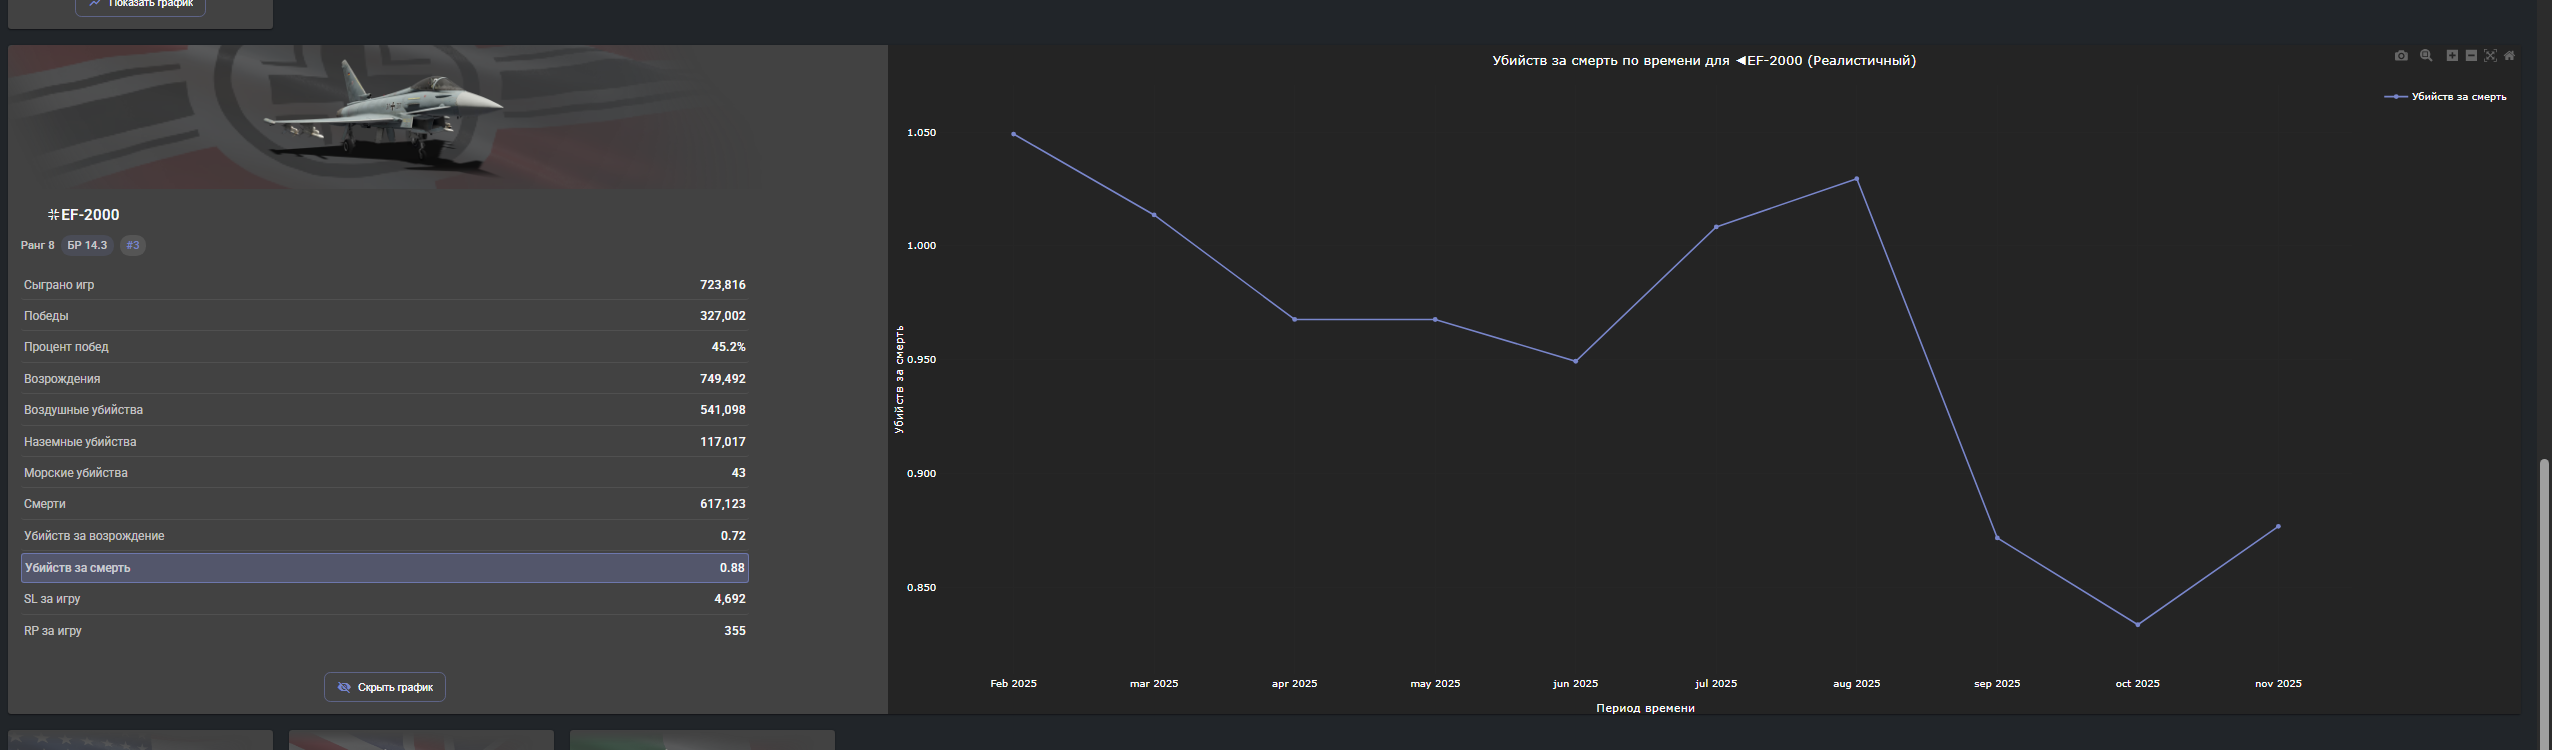Click the 'jun 2025' x-axis label
The image size is (2552, 750).
pyautogui.click(x=1575, y=684)
